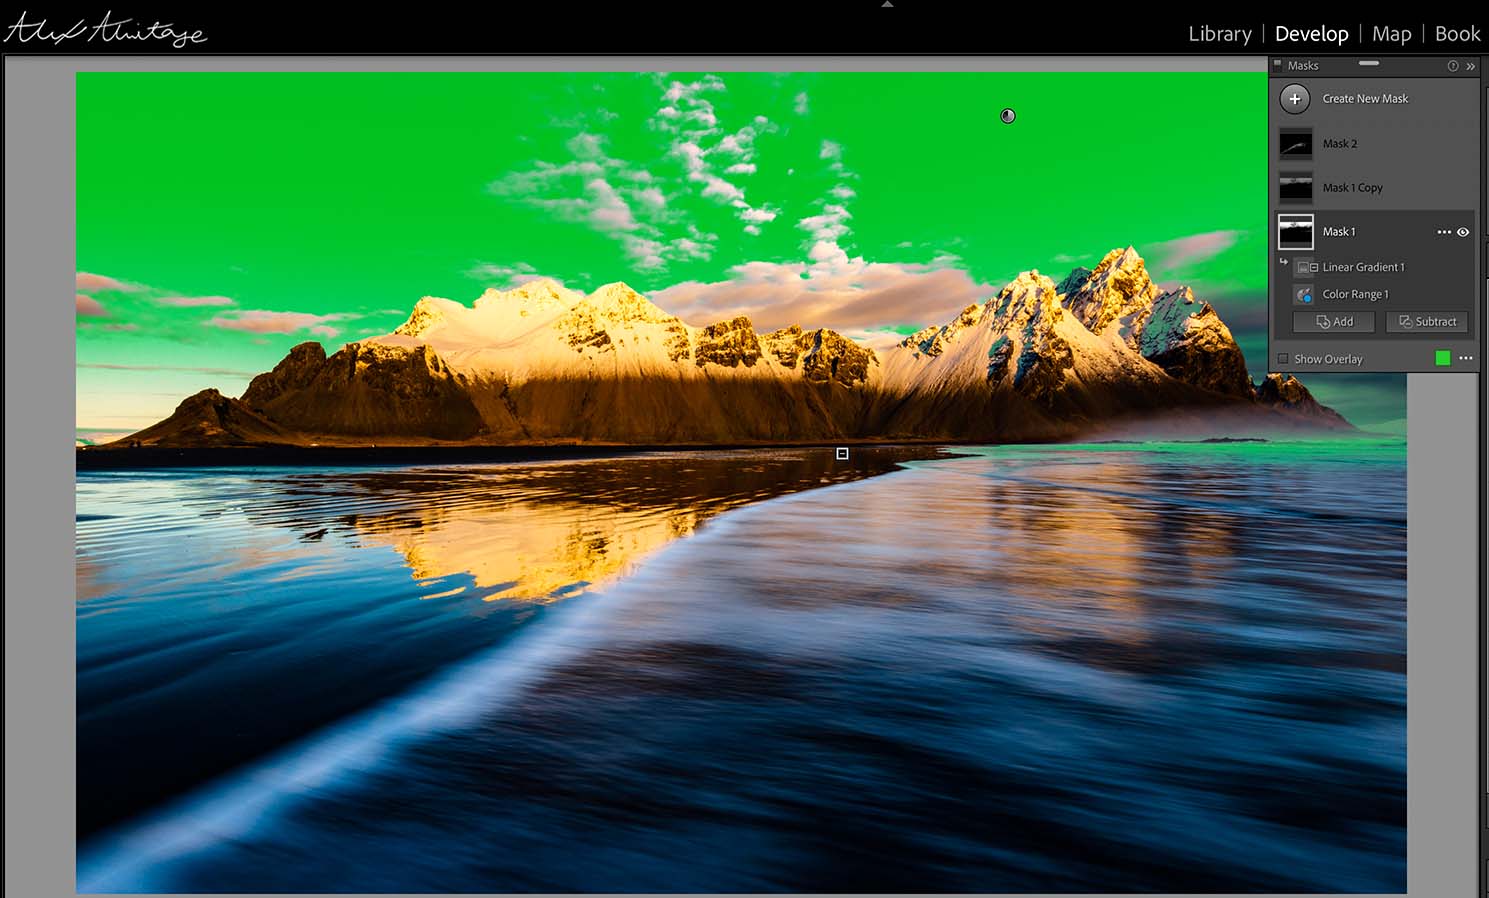Select the Color Range 1 eyedropper icon
Screen dimensions: 1489x898
tap(1303, 293)
